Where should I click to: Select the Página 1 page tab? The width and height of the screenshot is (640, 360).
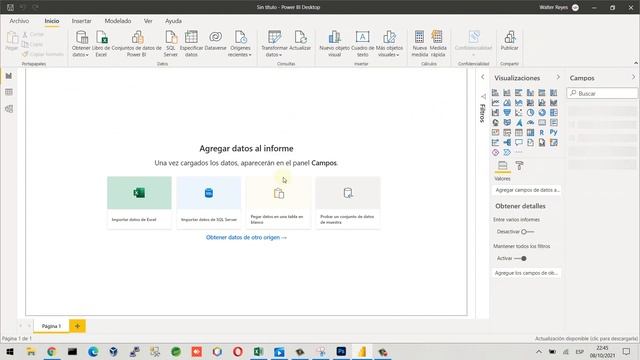[x=51, y=326]
